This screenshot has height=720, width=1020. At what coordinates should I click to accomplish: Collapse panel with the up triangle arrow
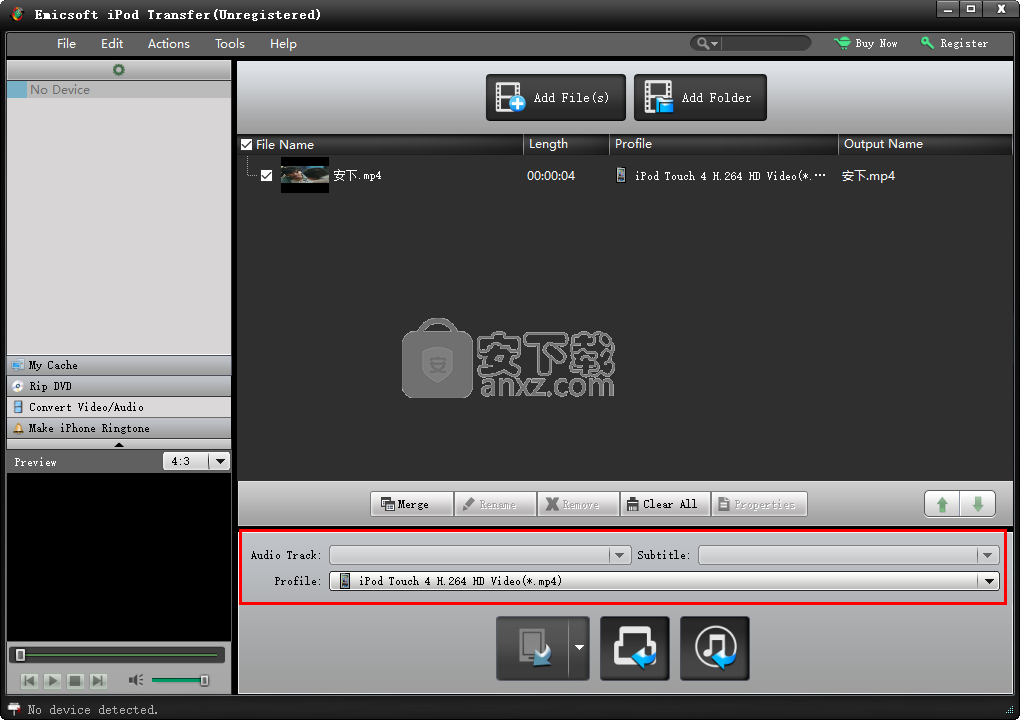tap(118, 445)
